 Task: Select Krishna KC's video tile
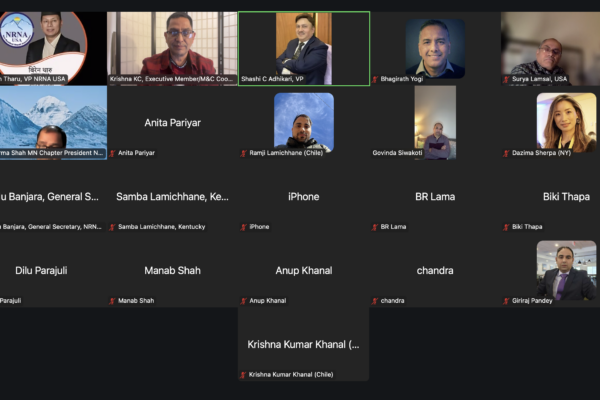point(172,49)
